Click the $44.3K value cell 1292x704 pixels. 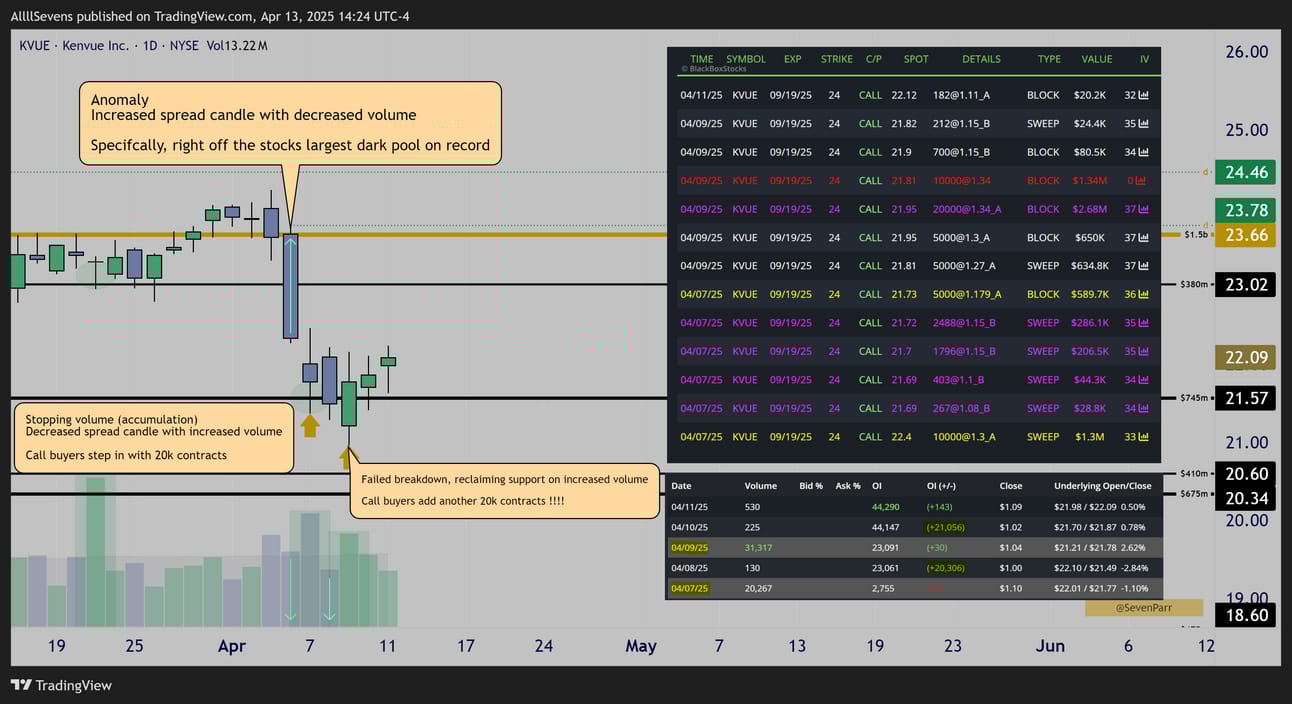coord(1089,380)
